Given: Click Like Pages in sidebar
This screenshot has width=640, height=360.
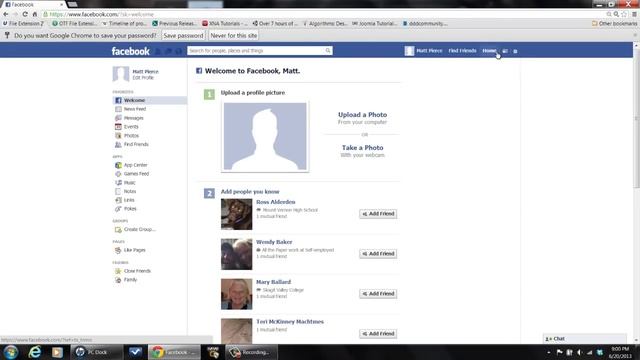Looking at the screenshot, I should coord(134,250).
